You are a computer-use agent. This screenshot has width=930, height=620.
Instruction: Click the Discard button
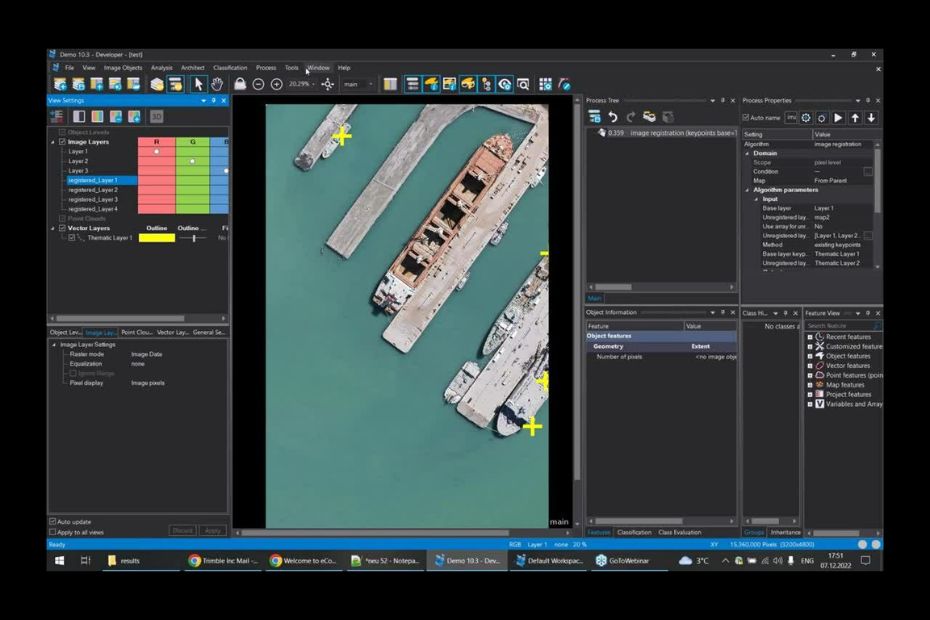point(183,530)
